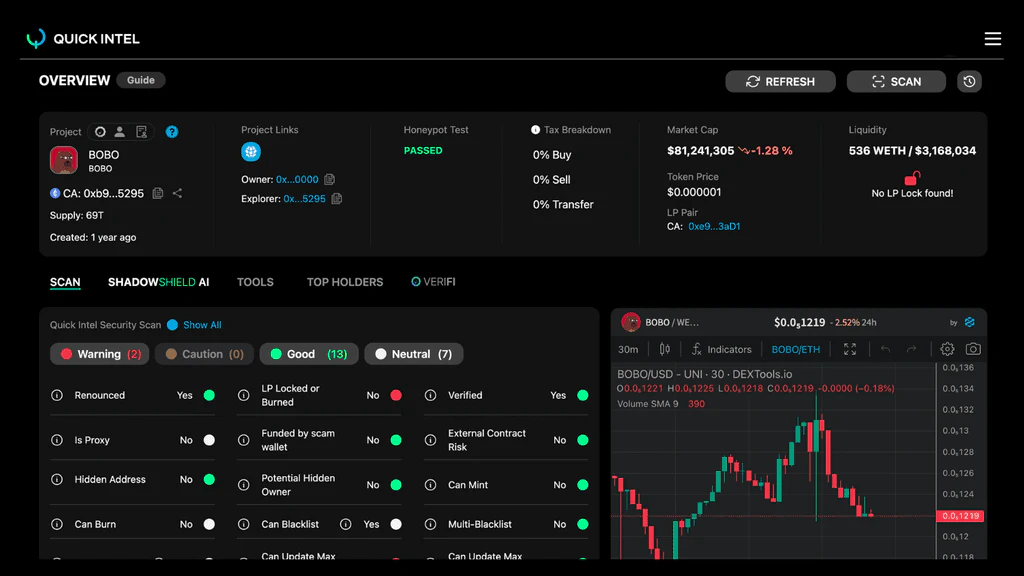The width and height of the screenshot is (1024, 576).
Task: Open the candle chart style selector
Action: 663,349
